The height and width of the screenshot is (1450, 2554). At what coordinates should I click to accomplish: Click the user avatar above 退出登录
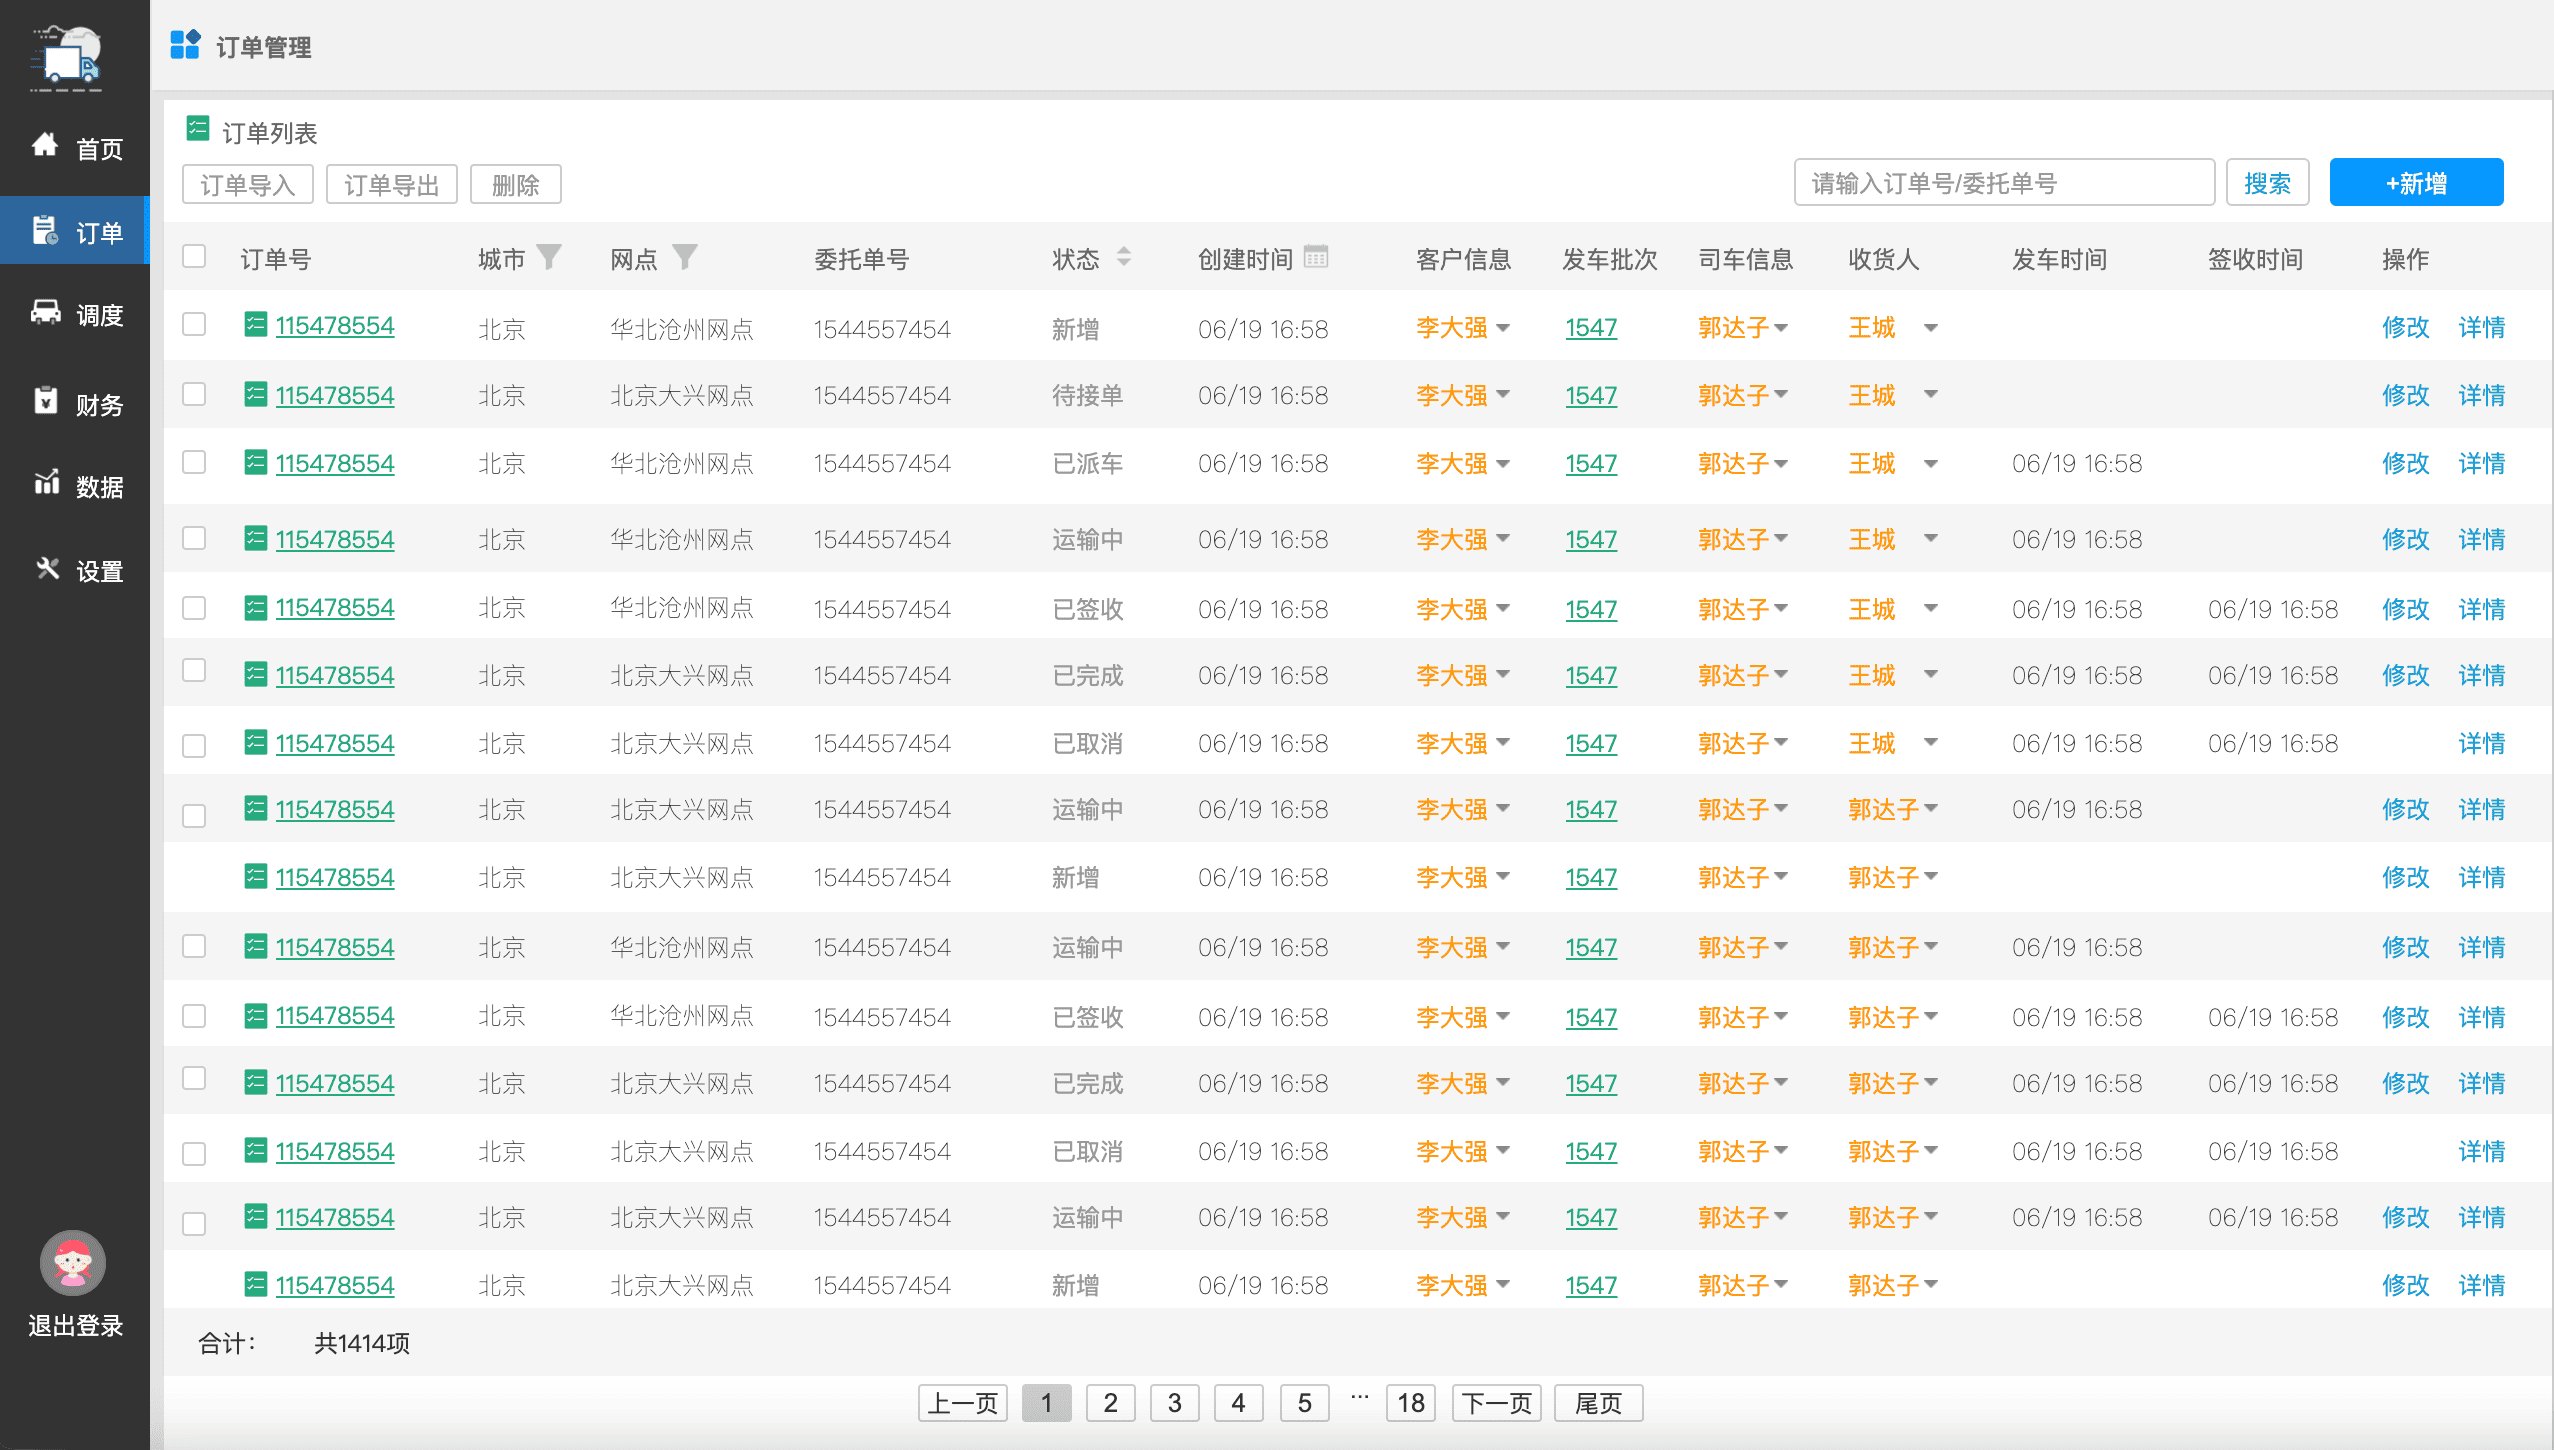[x=72, y=1262]
